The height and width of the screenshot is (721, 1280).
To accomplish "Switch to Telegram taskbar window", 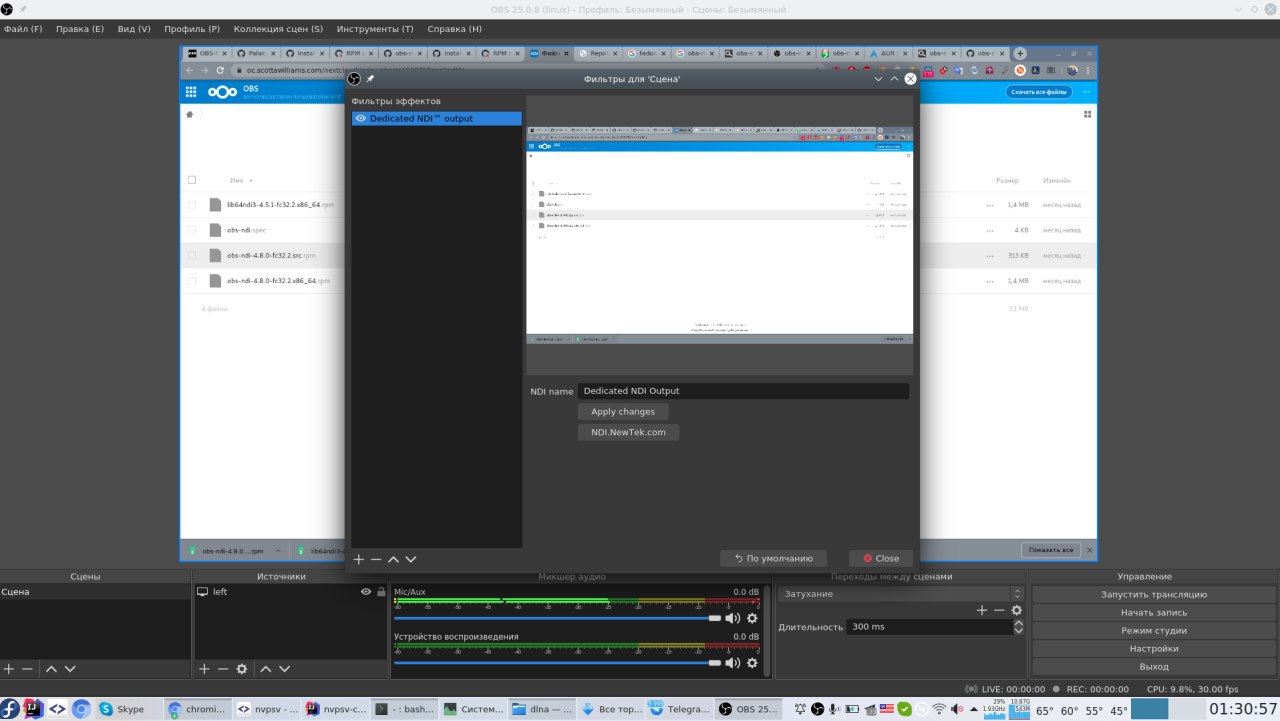I will tap(679, 709).
